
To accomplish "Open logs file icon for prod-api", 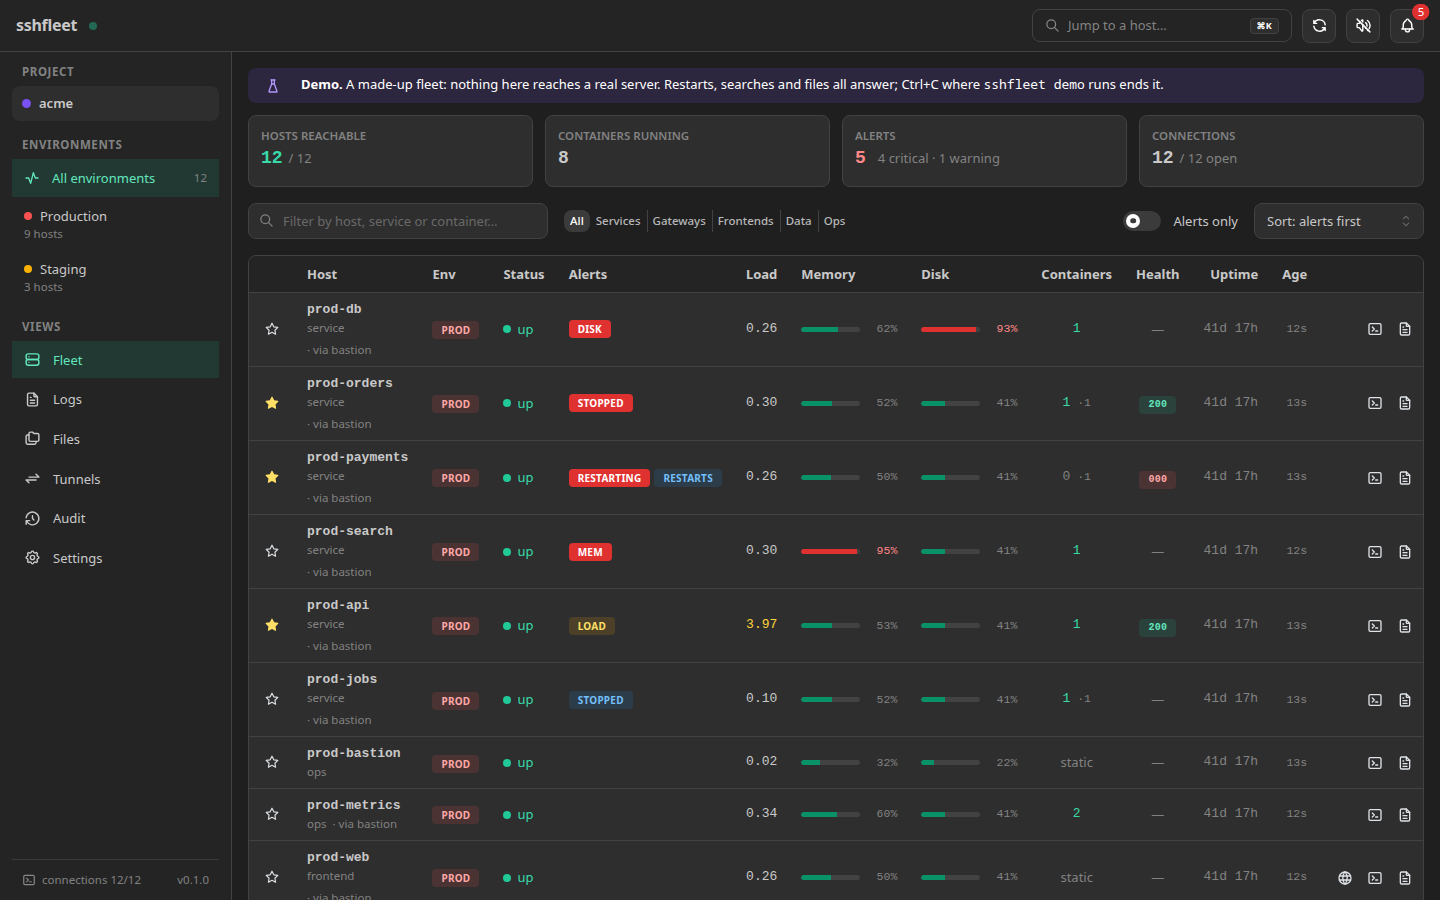I will click(1405, 626).
